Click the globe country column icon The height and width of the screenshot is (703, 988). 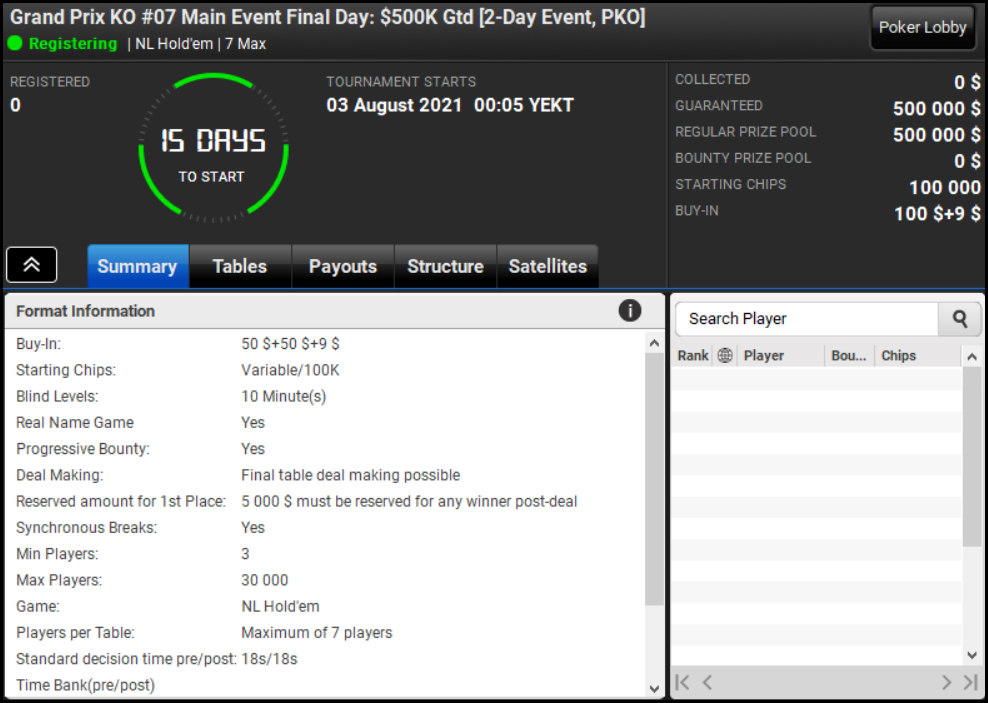[x=725, y=355]
